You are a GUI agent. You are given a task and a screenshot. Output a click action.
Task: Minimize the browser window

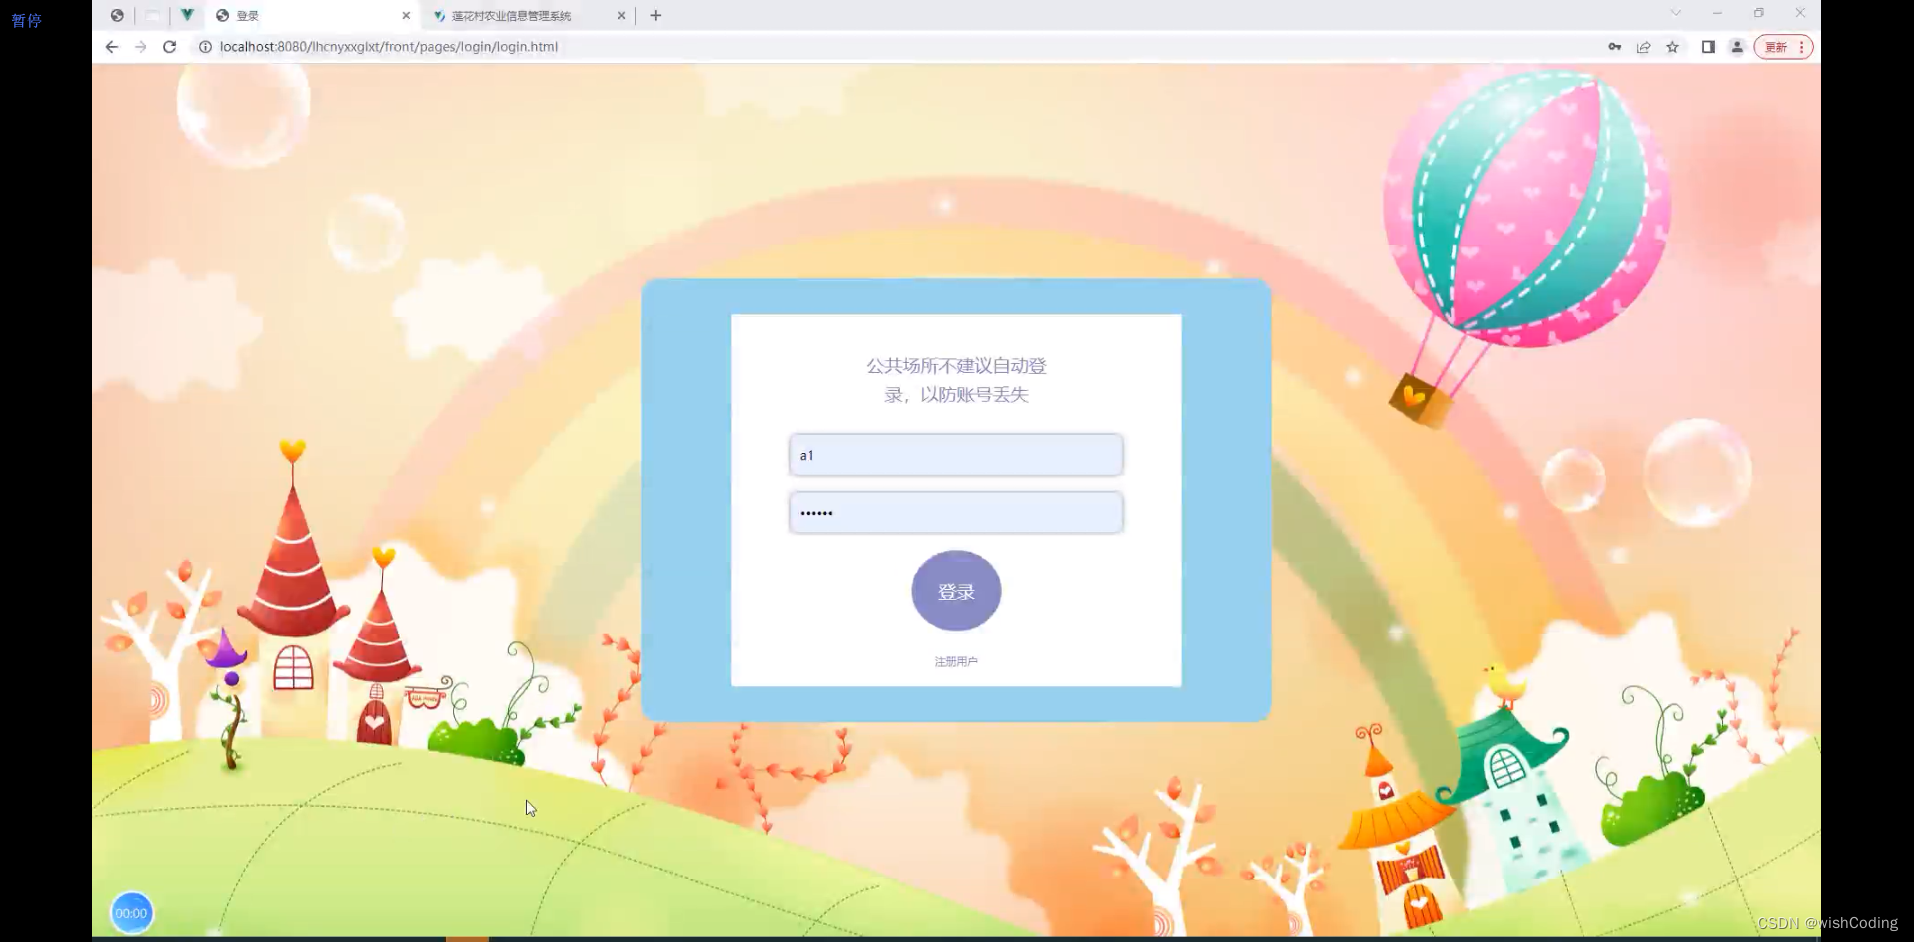pyautogui.click(x=1717, y=13)
